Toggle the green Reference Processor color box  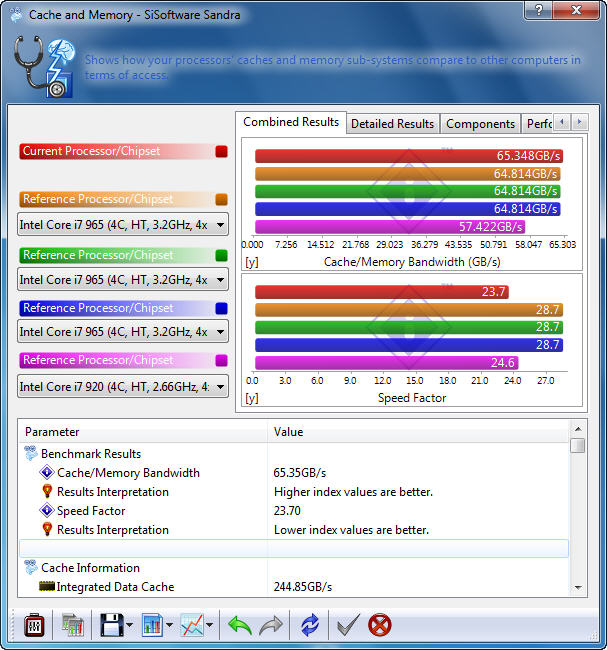pos(221,255)
